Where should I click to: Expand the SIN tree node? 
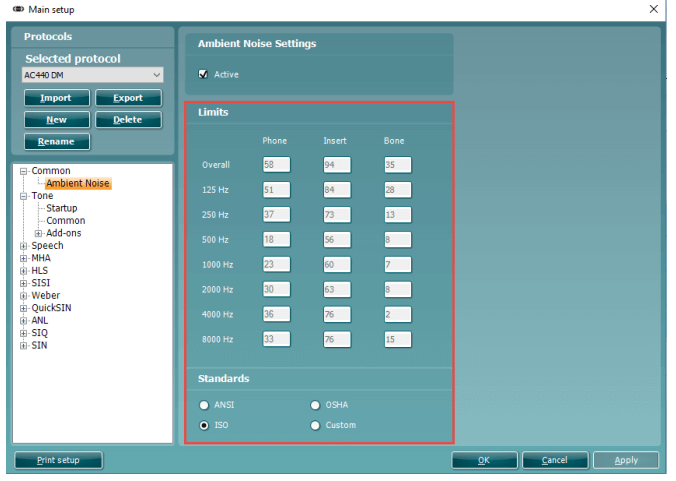click(x=24, y=346)
